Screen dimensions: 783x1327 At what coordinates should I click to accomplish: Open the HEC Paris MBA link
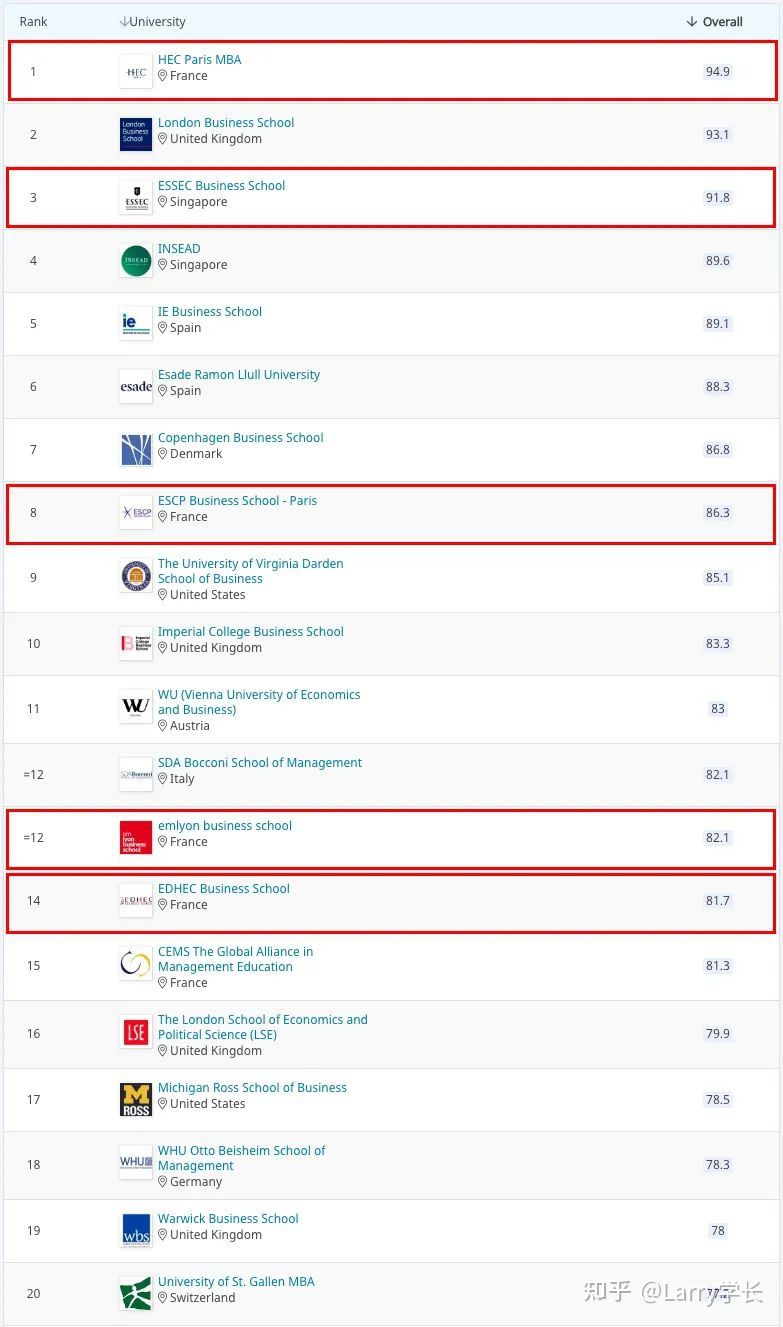199,60
